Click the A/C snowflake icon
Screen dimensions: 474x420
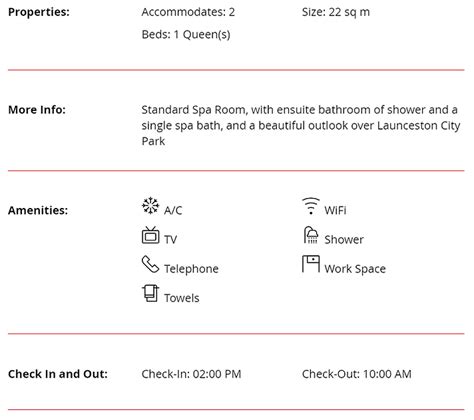pos(150,206)
